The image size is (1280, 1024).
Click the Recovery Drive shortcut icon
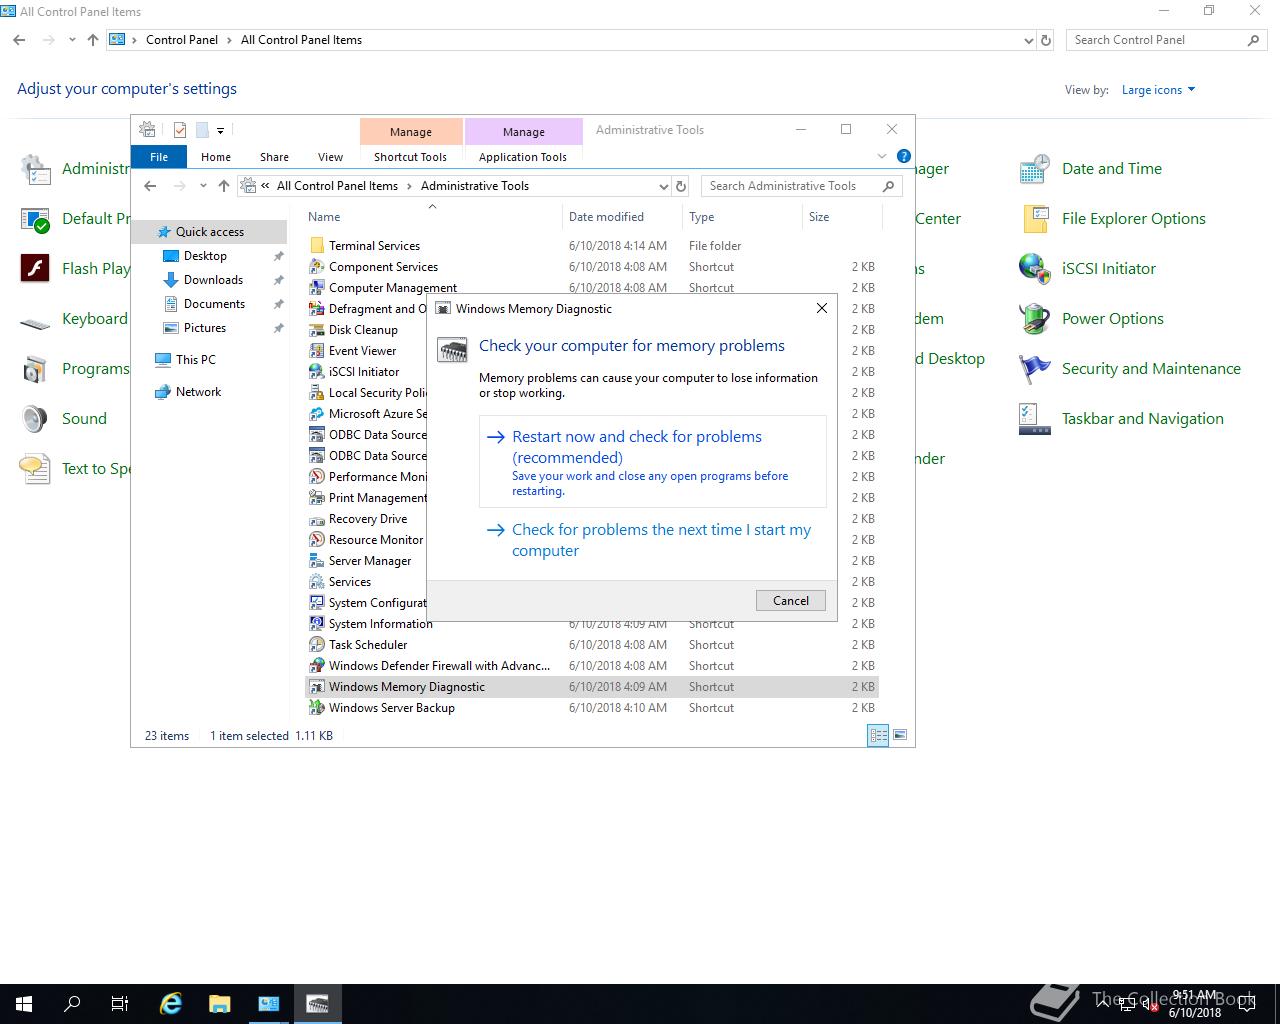coord(317,519)
